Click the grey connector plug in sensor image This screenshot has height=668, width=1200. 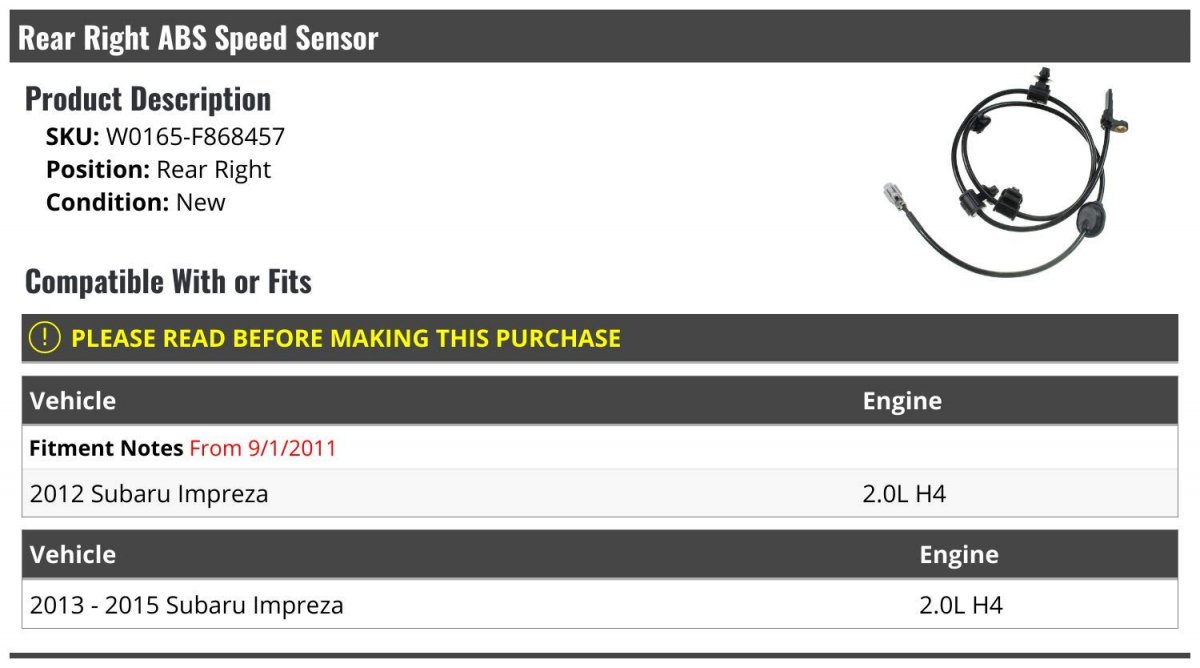(x=896, y=196)
